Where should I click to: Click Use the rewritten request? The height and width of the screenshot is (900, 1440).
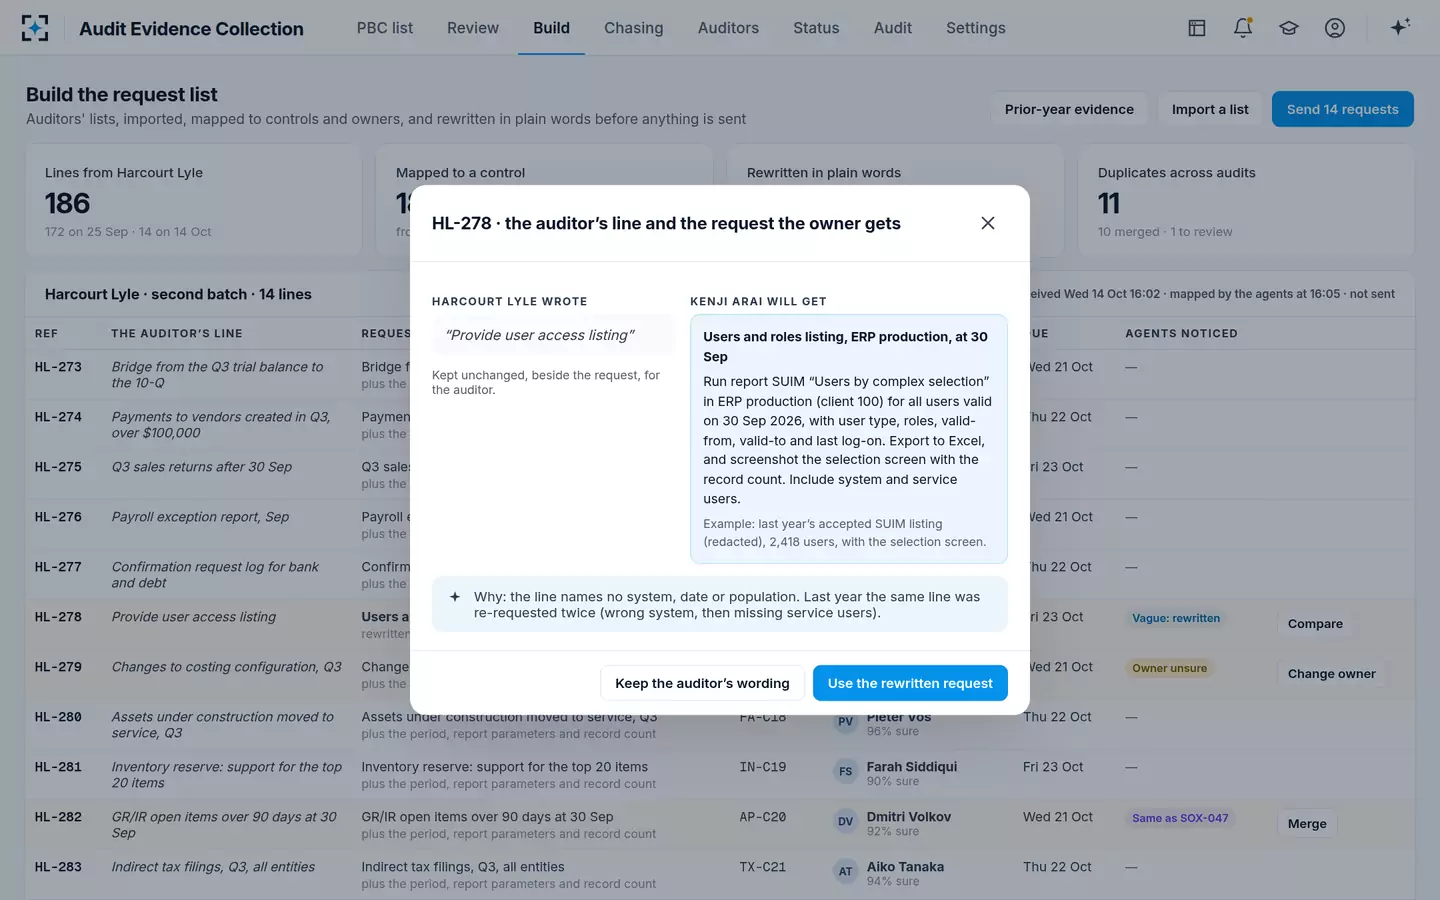click(910, 683)
